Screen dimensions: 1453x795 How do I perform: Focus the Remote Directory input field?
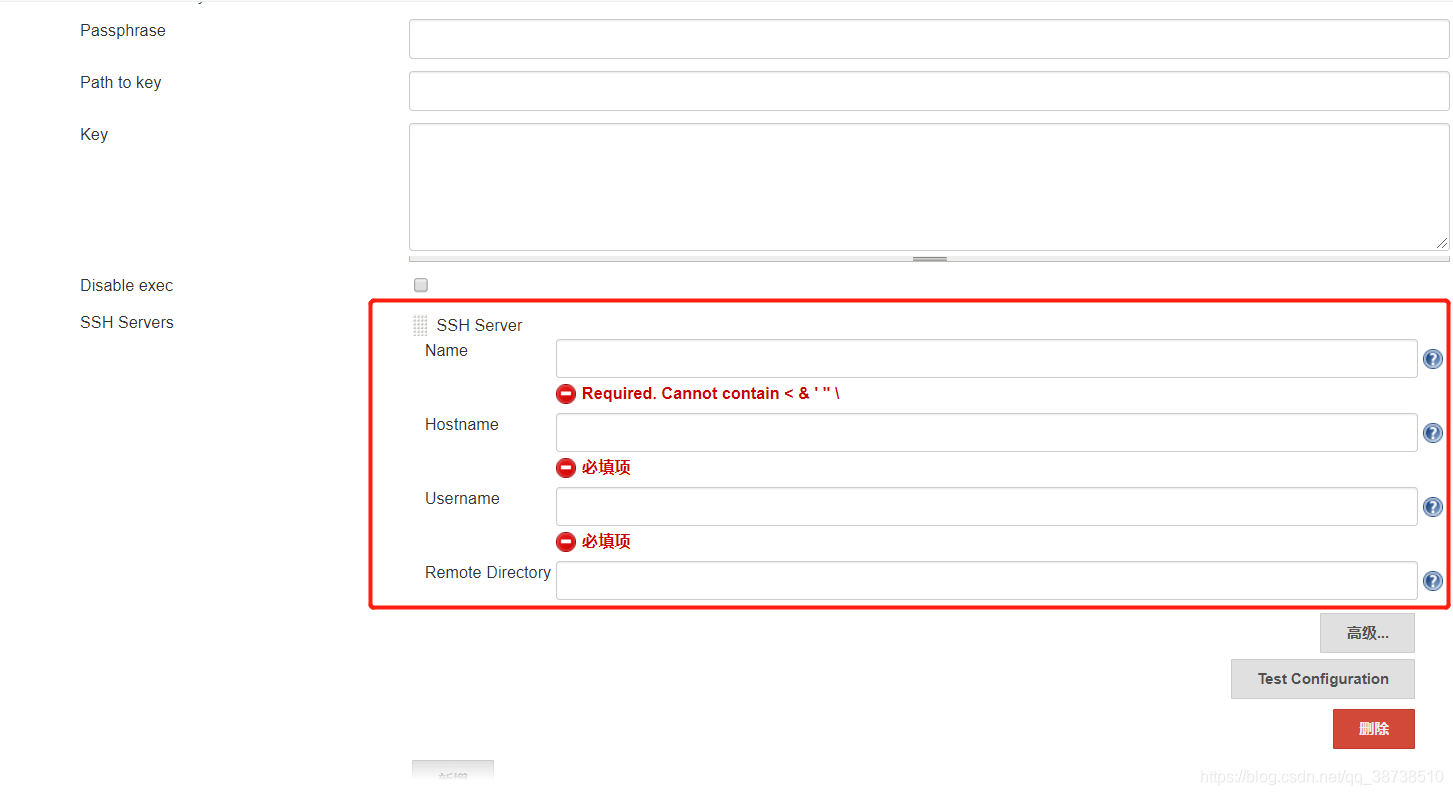coord(986,580)
